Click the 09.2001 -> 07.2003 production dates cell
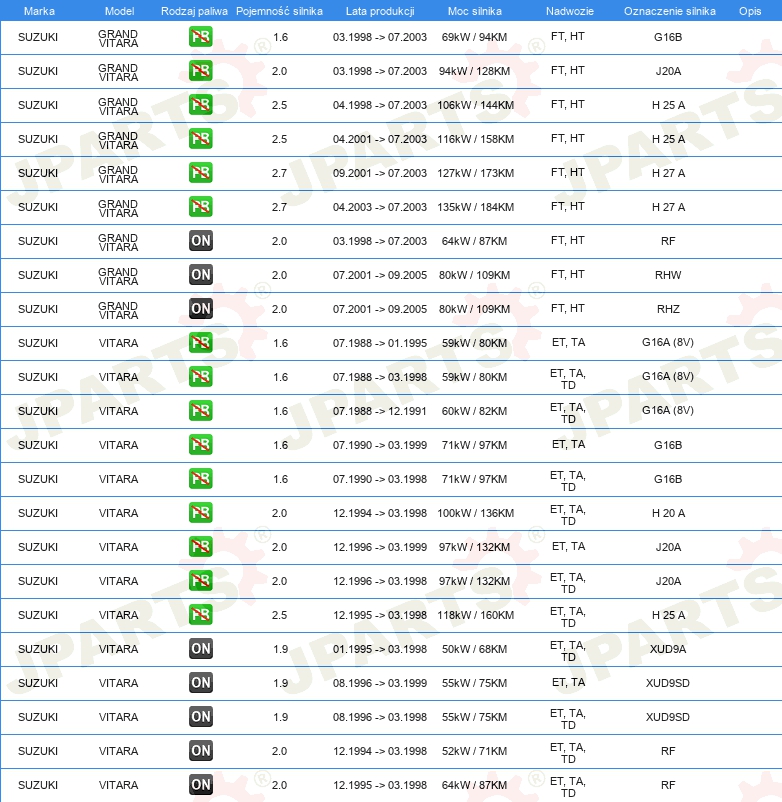Screen dimensions: 782x802 (380, 173)
